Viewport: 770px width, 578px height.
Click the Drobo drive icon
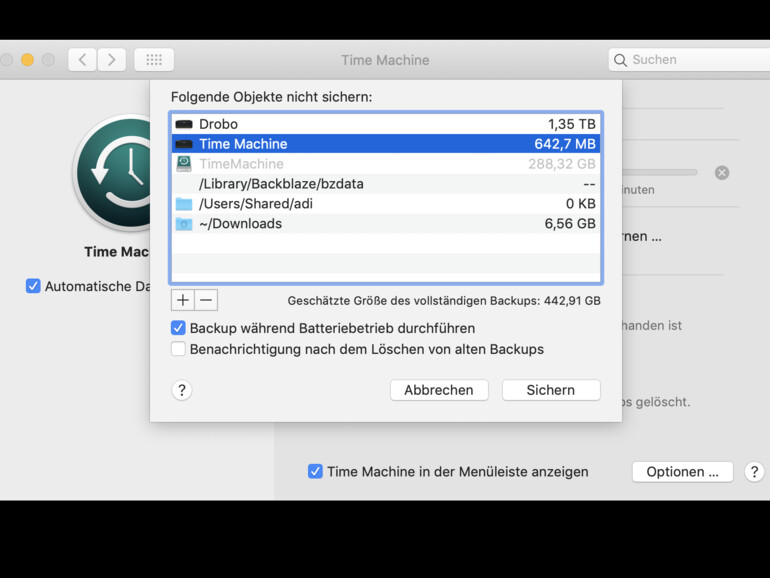tap(184, 124)
